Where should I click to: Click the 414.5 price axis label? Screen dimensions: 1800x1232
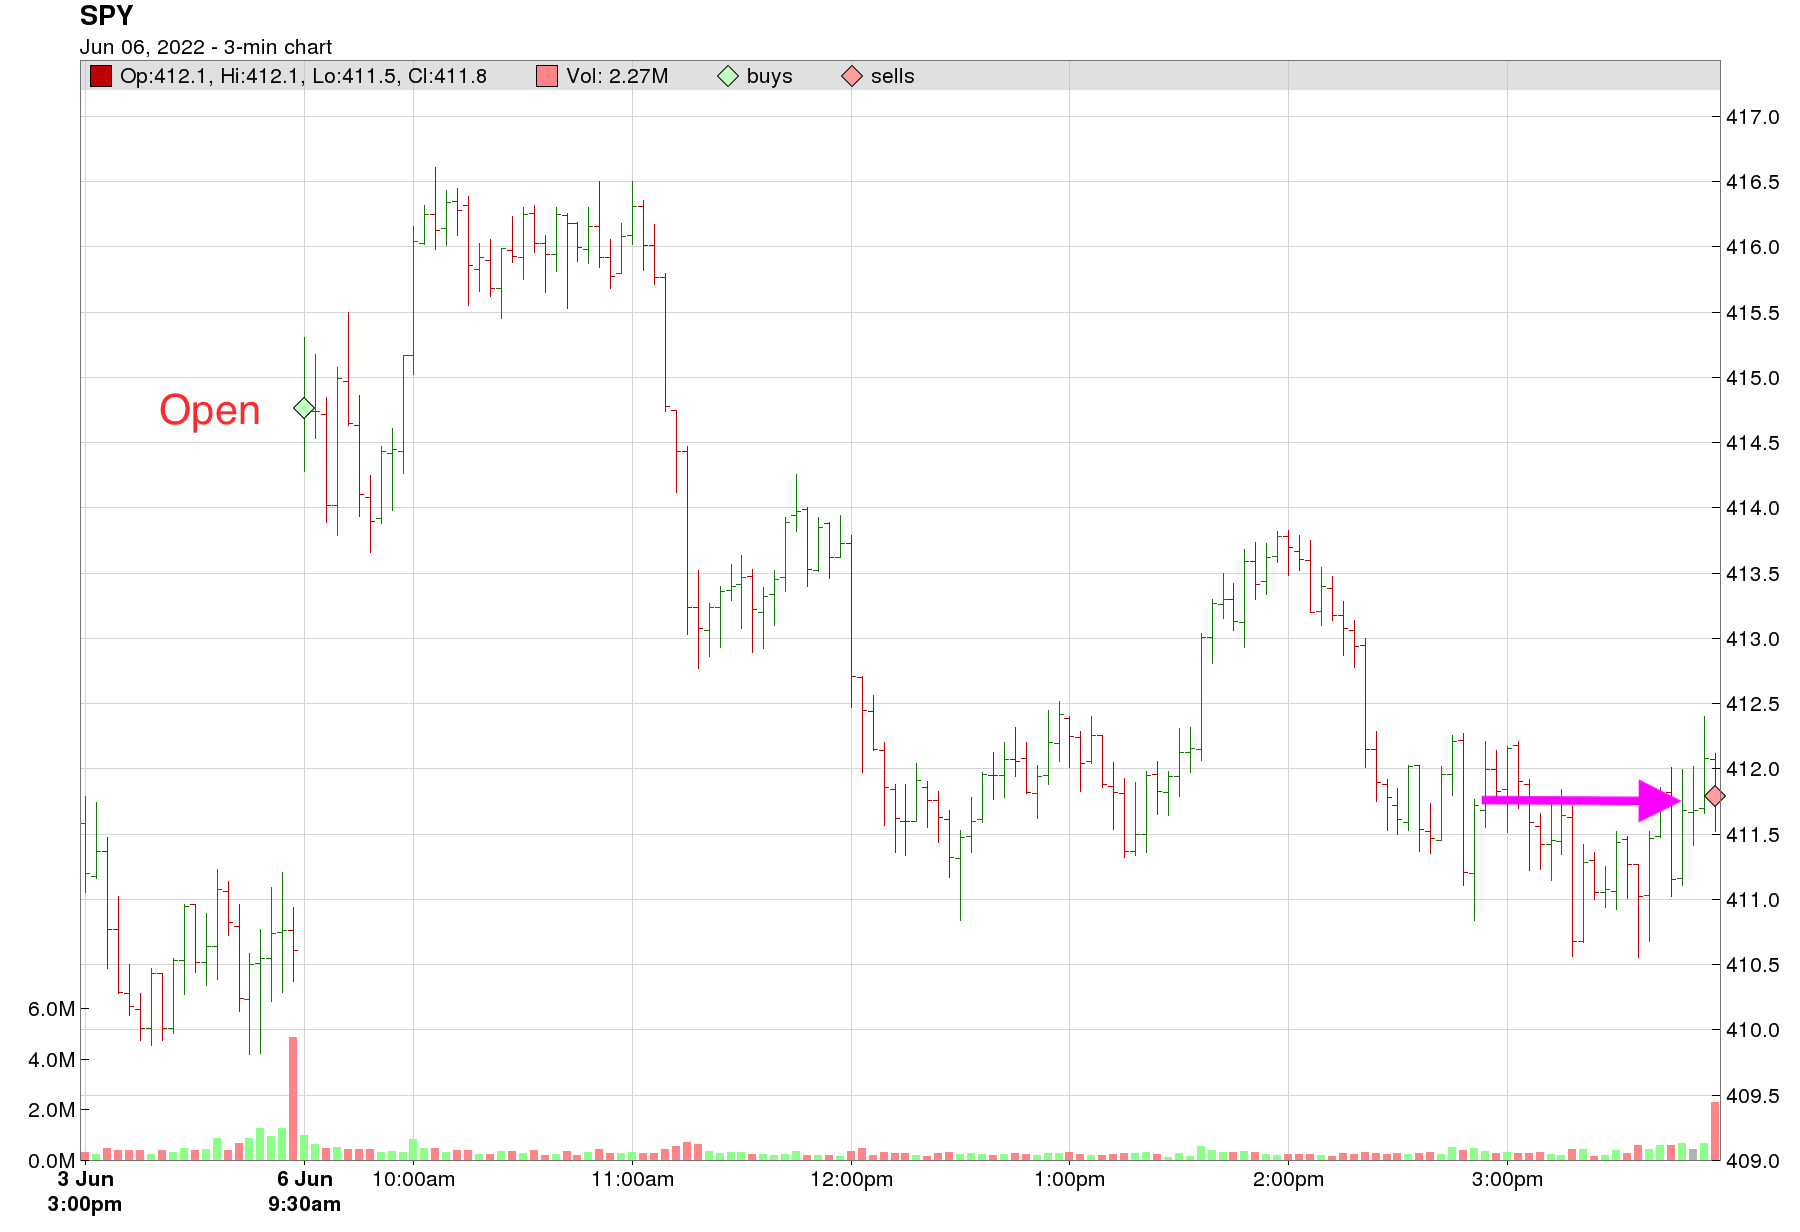point(1753,443)
